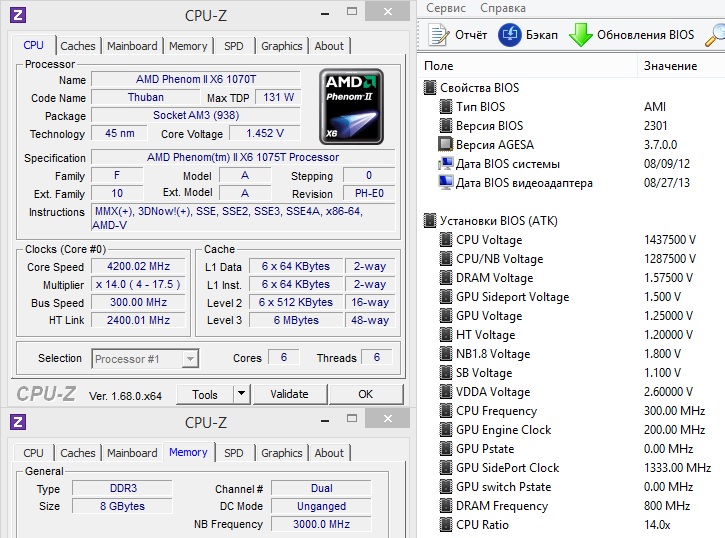Click the Отчёт toolbar label
This screenshot has height=538, width=725.
pos(471,35)
